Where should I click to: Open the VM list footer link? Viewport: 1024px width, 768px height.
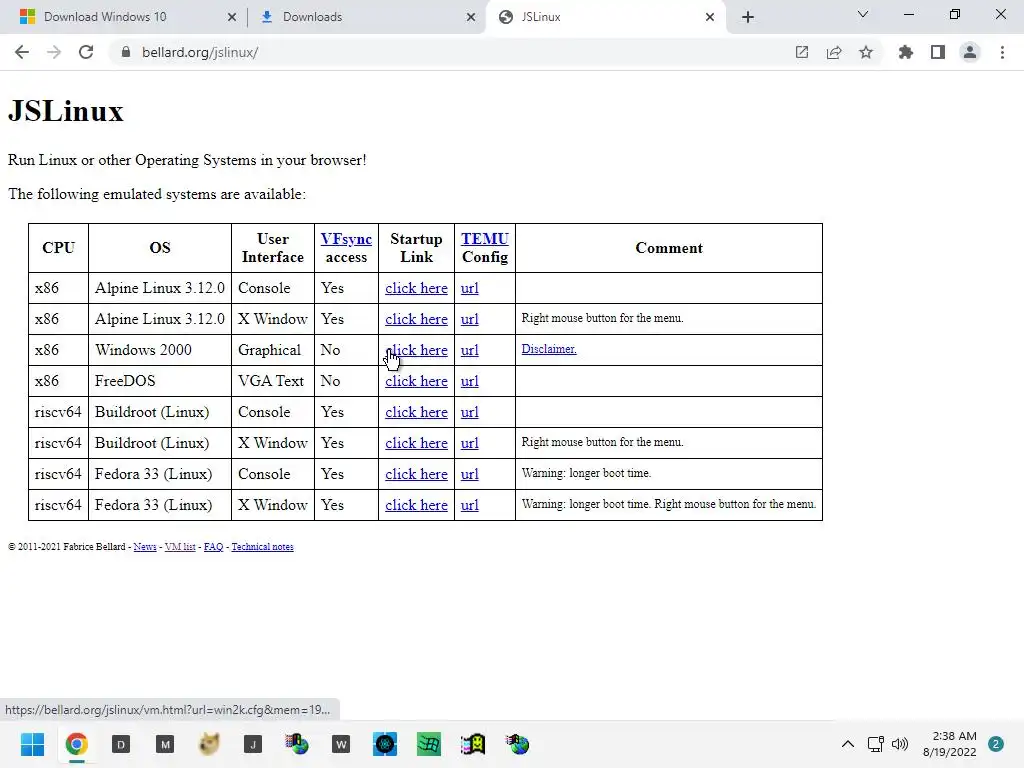click(x=180, y=547)
